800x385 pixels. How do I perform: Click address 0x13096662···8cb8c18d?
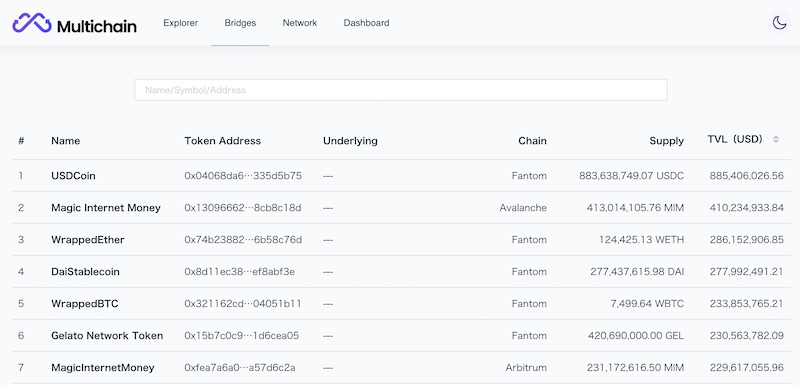243,208
